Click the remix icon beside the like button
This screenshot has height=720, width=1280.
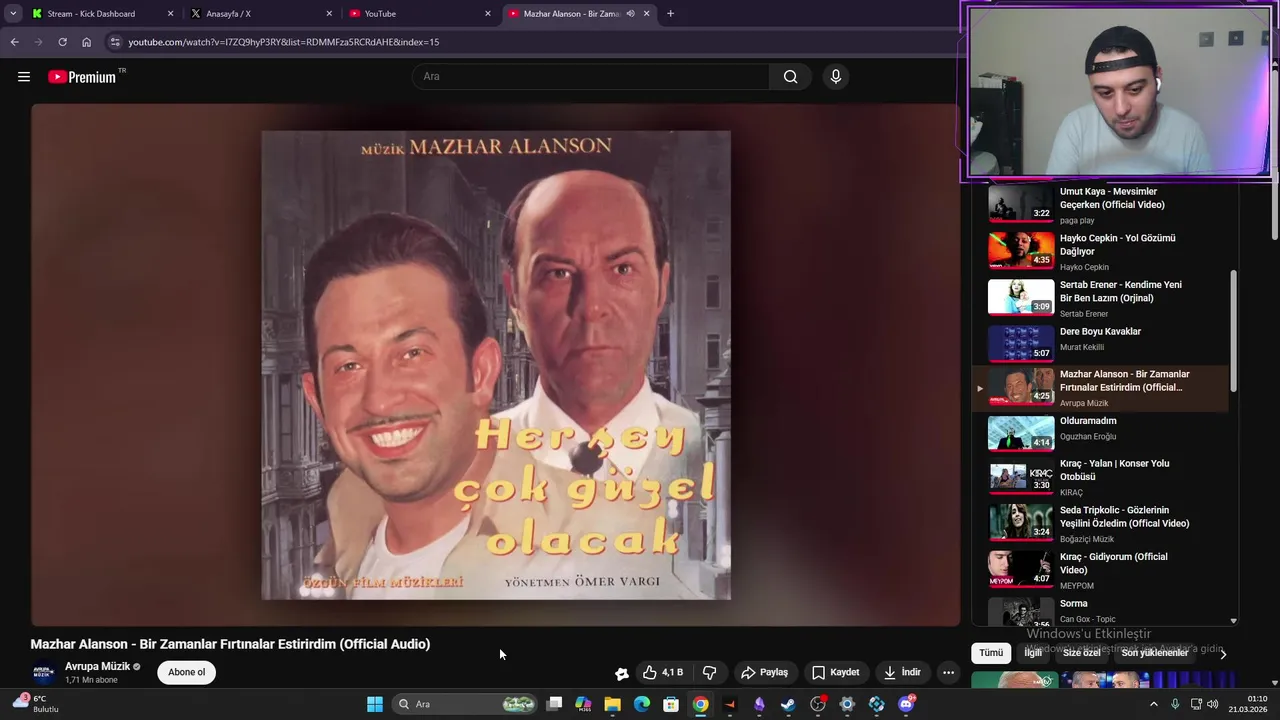pyautogui.click(x=621, y=673)
